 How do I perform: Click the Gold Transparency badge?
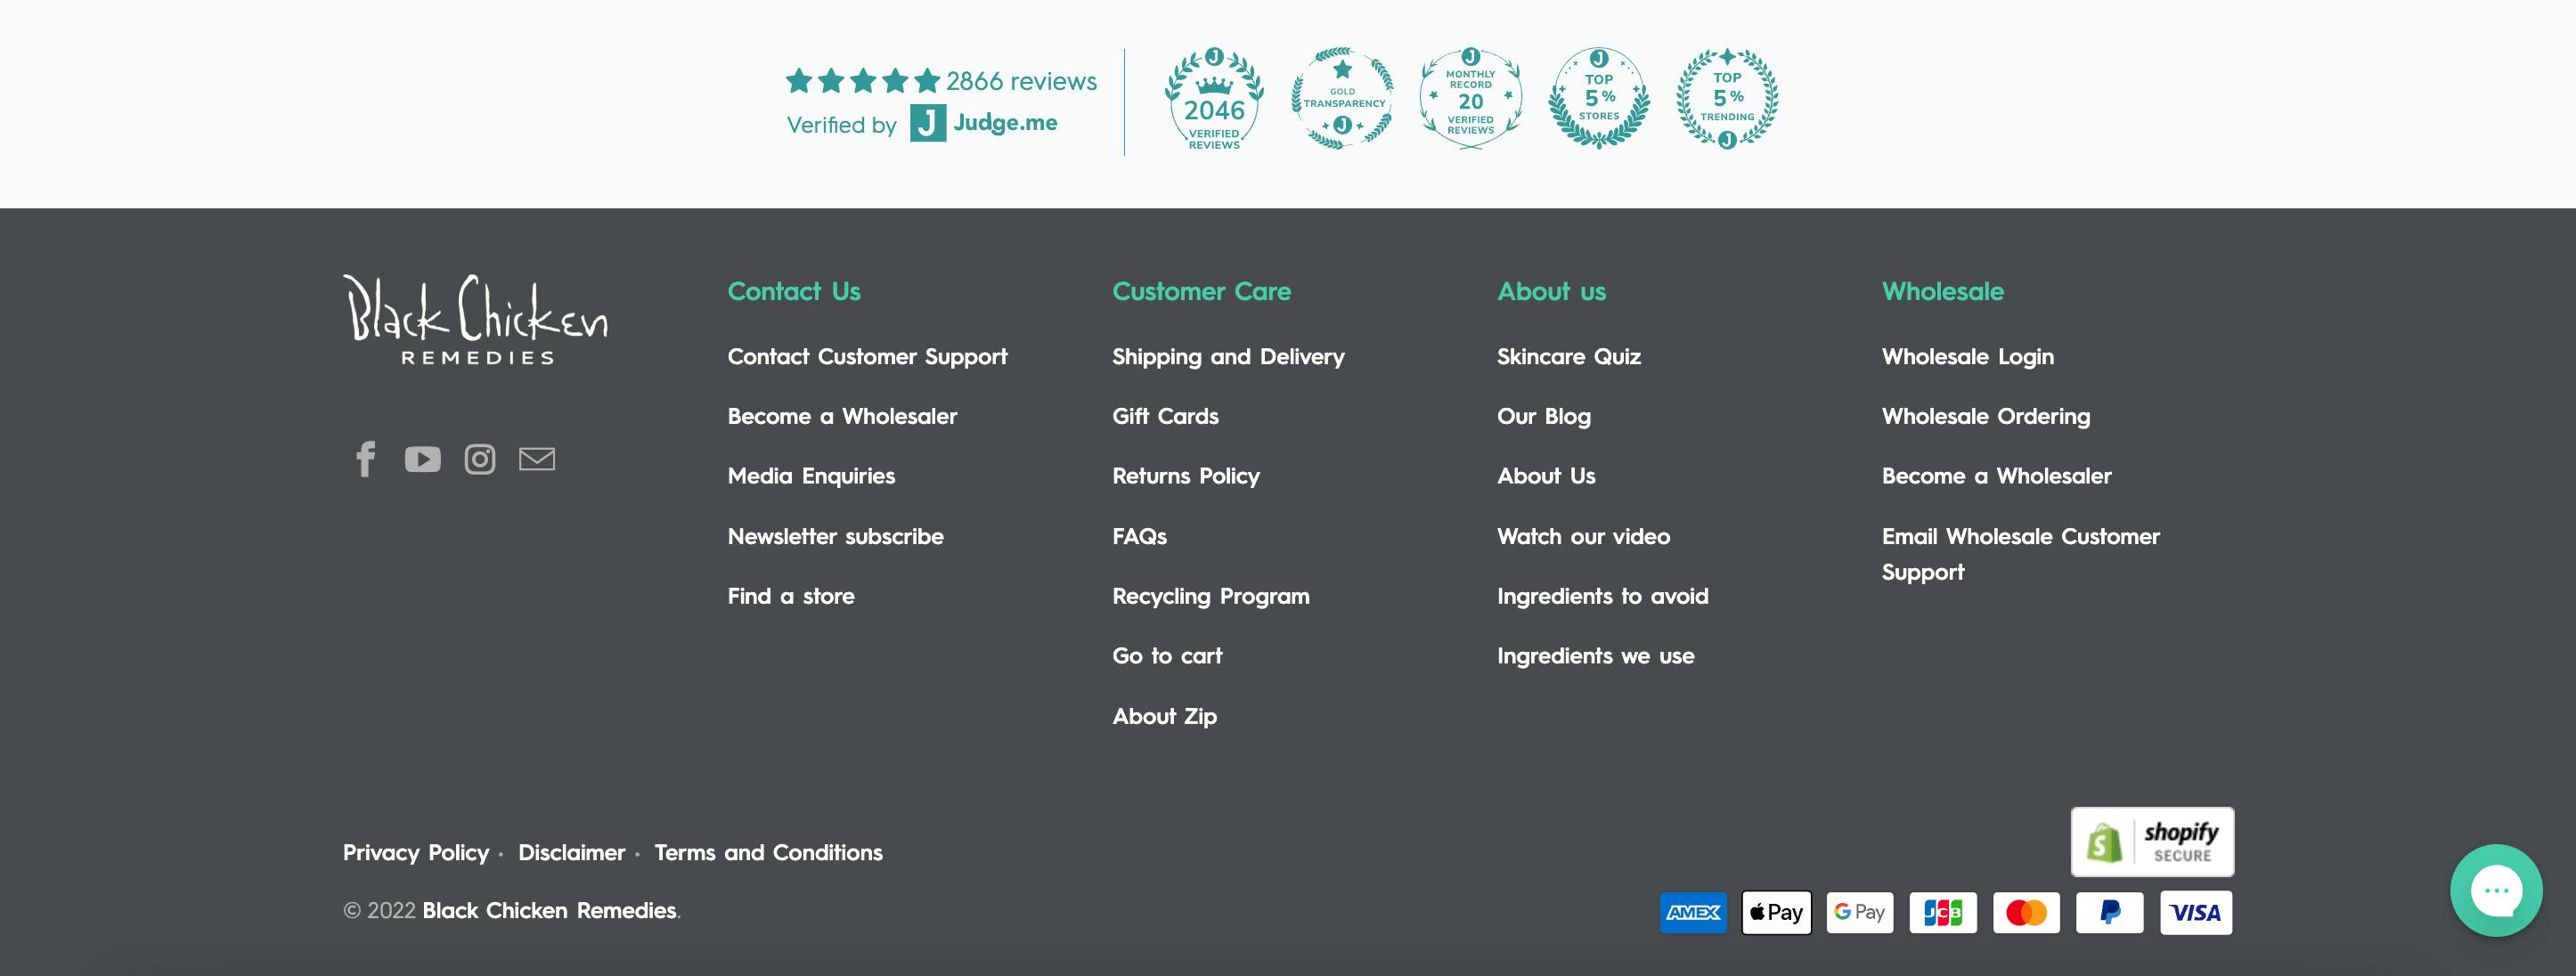[1343, 99]
